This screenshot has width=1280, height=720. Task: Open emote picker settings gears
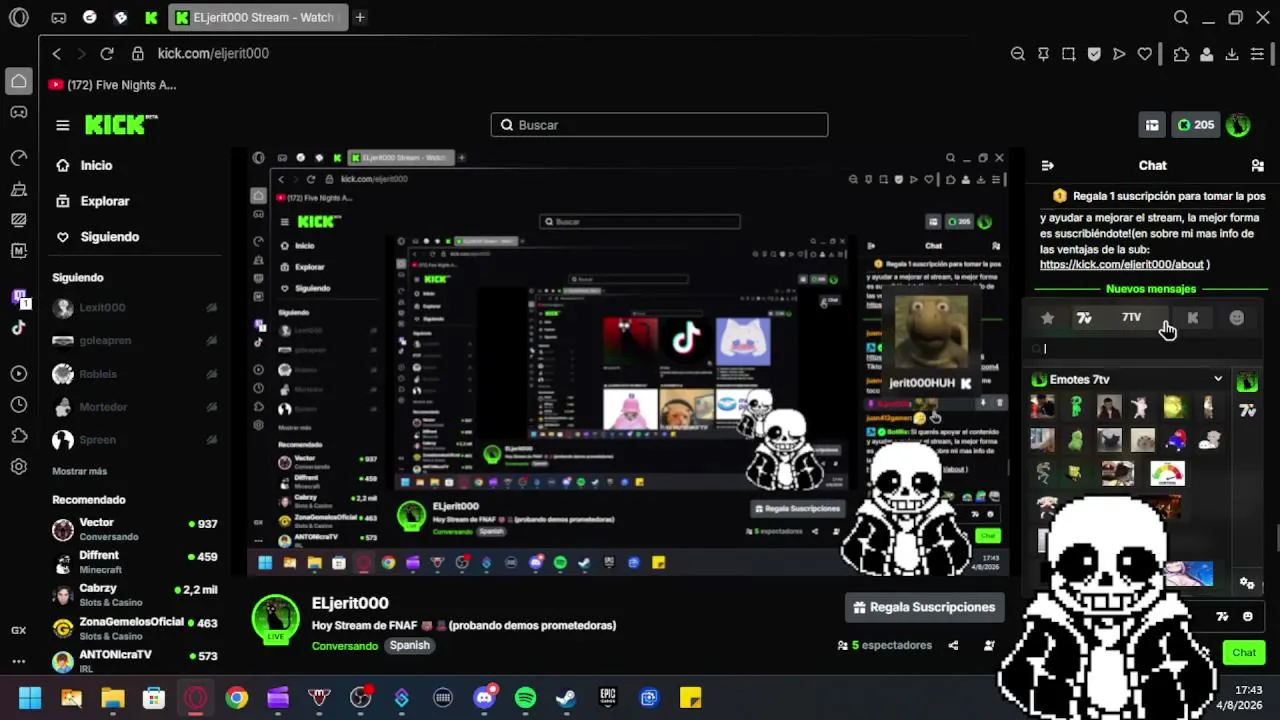(1247, 582)
